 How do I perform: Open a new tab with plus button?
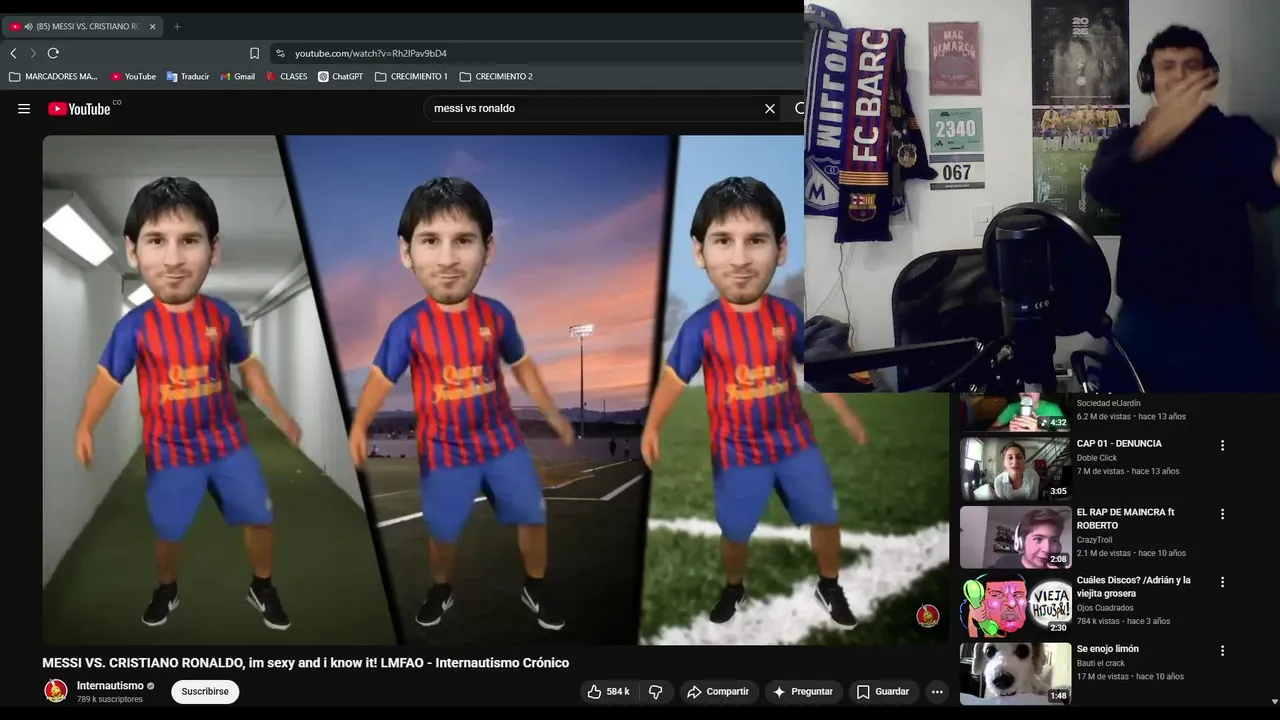tap(177, 26)
